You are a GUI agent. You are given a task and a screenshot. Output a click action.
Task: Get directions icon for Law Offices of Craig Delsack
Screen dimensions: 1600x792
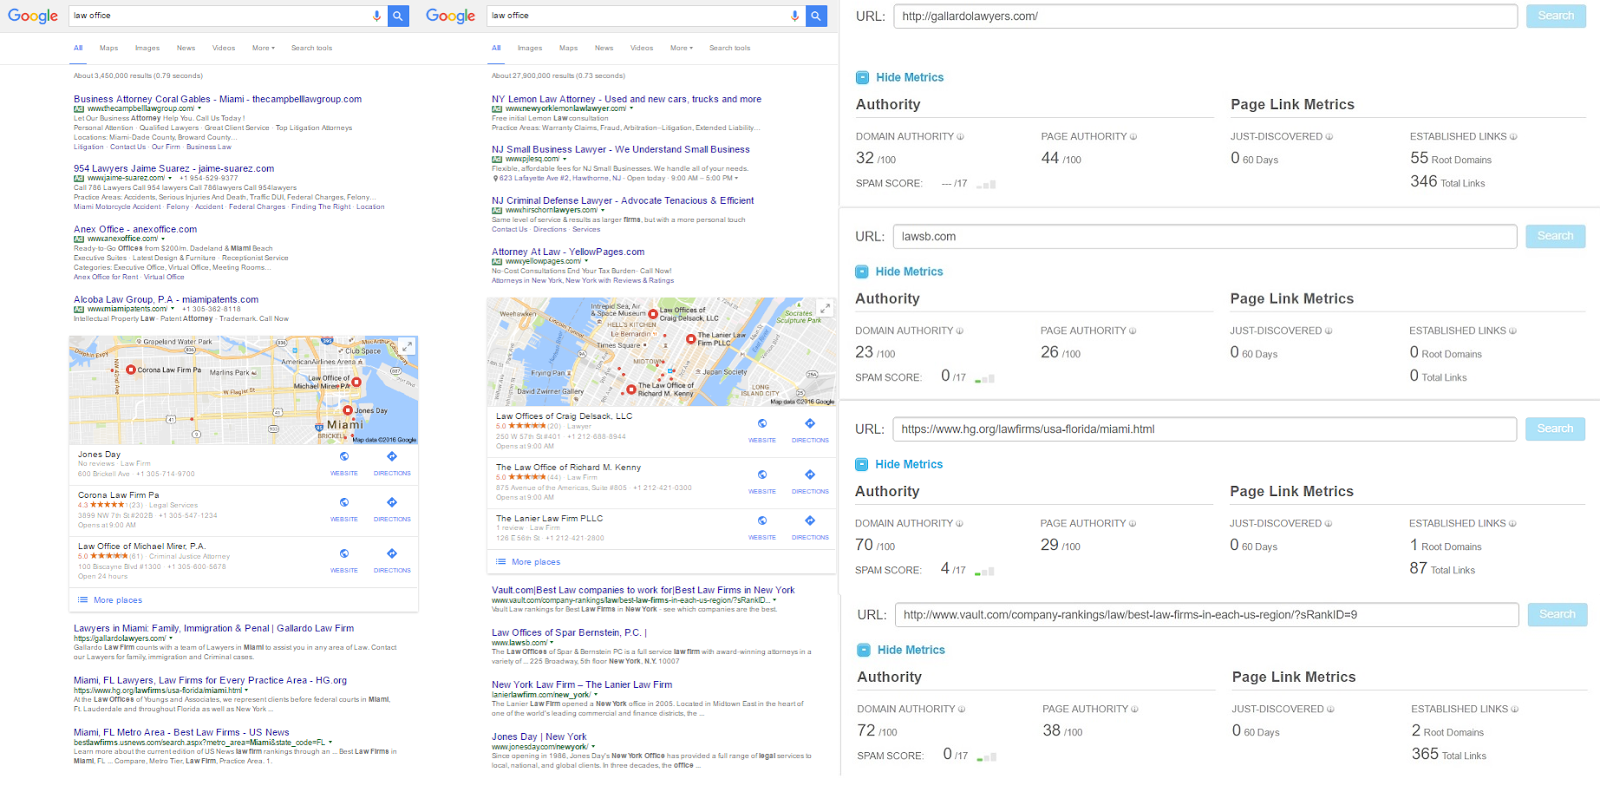[x=810, y=424]
